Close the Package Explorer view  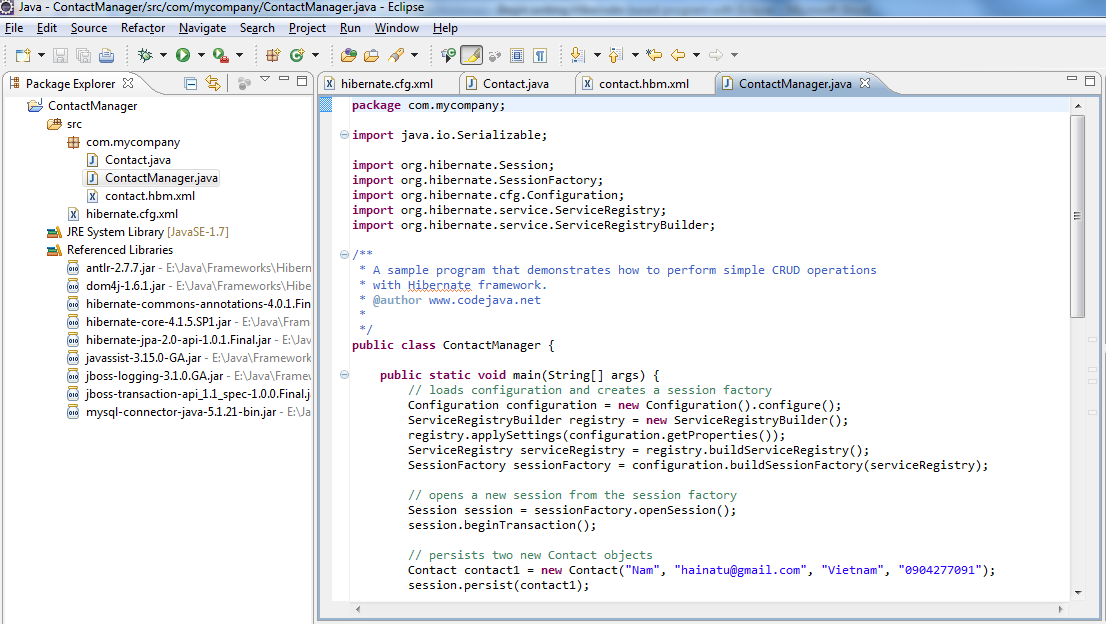click(128, 83)
